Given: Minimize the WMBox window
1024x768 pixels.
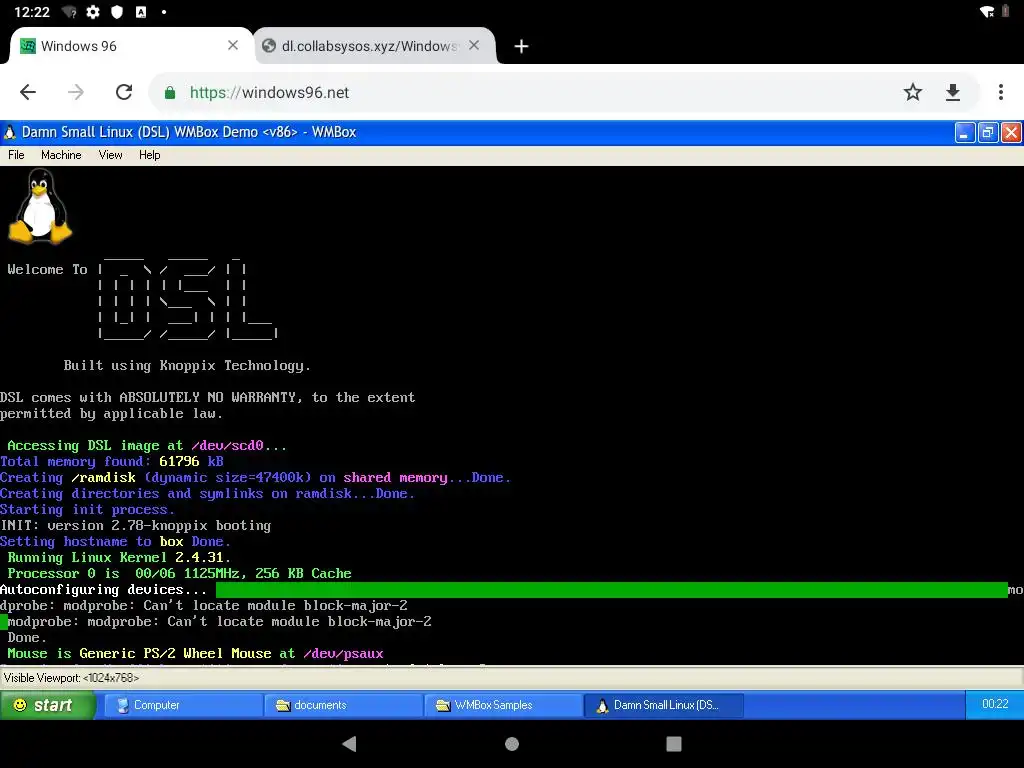Looking at the screenshot, I should (x=964, y=133).
